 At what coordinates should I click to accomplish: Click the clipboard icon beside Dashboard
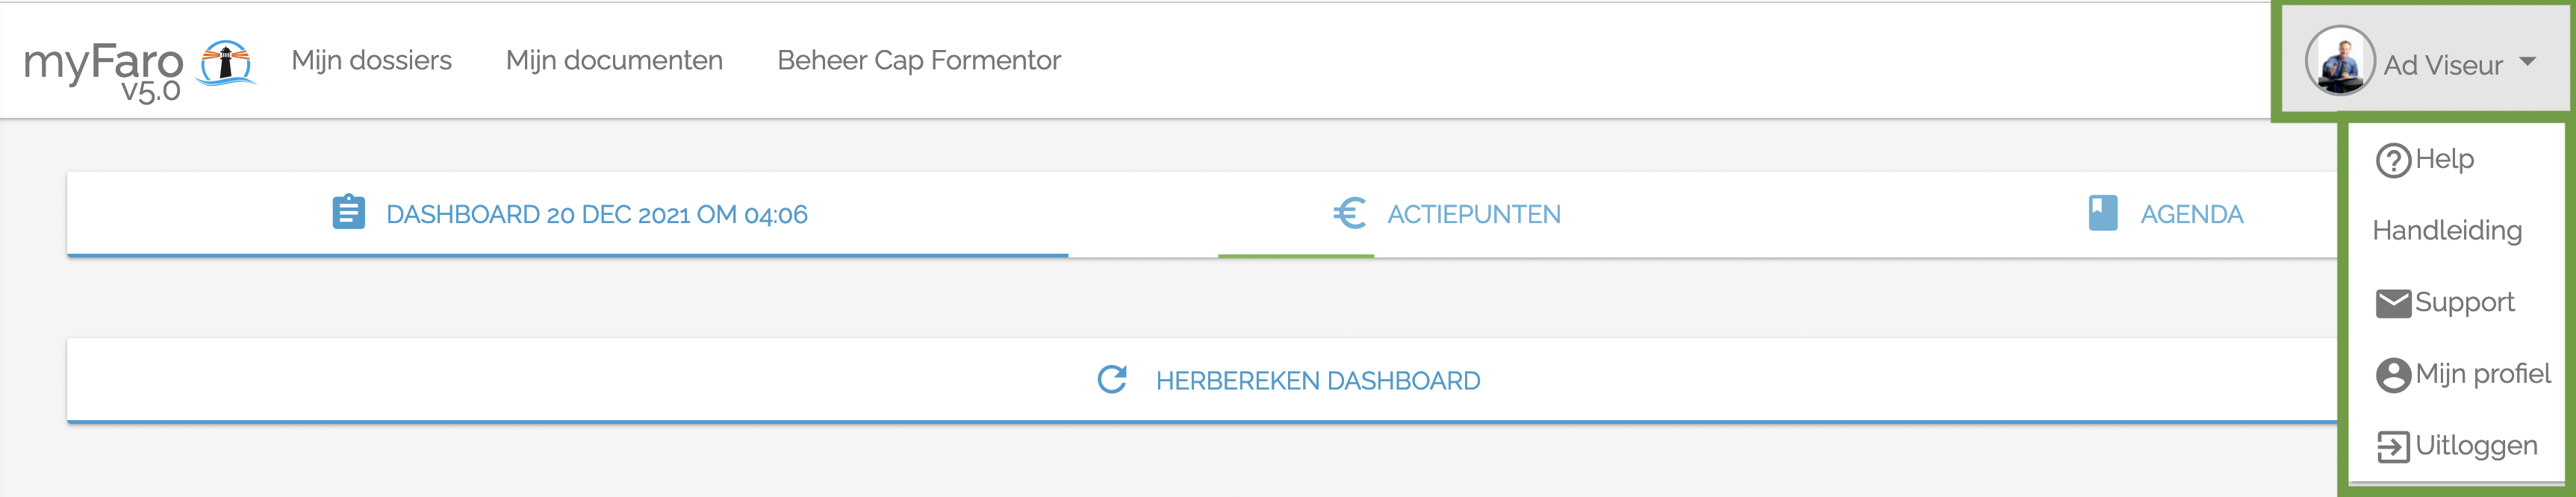pyautogui.click(x=348, y=213)
